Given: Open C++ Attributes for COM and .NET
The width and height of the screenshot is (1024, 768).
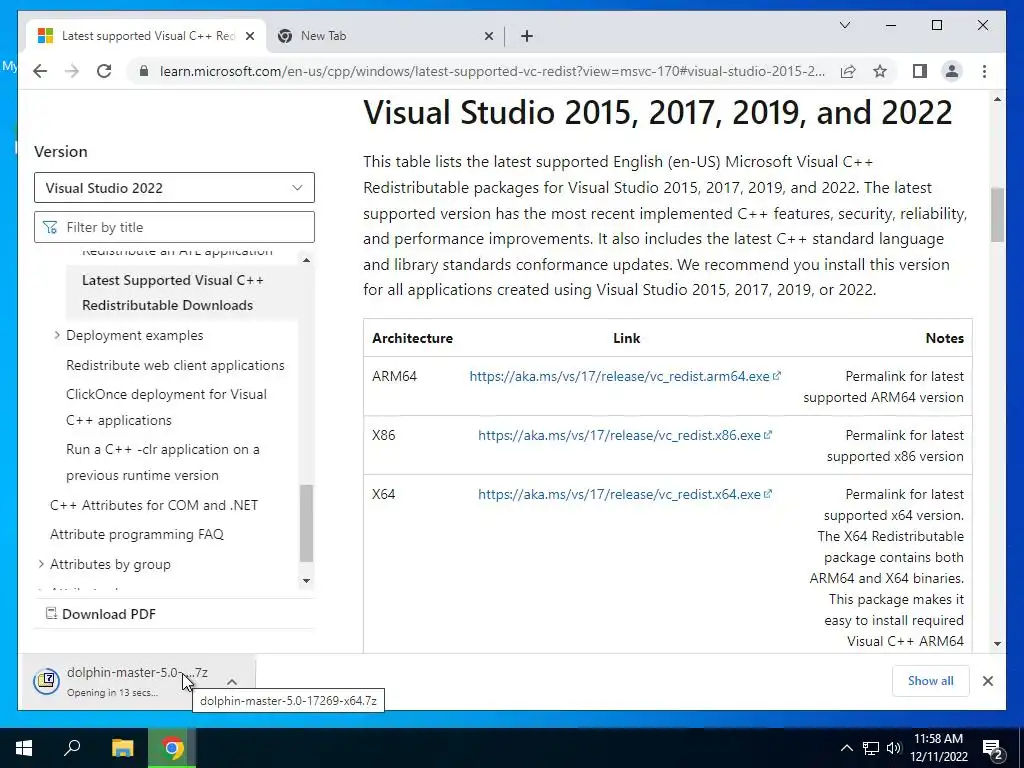Looking at the screenshot, I should [x=154, y=505].
